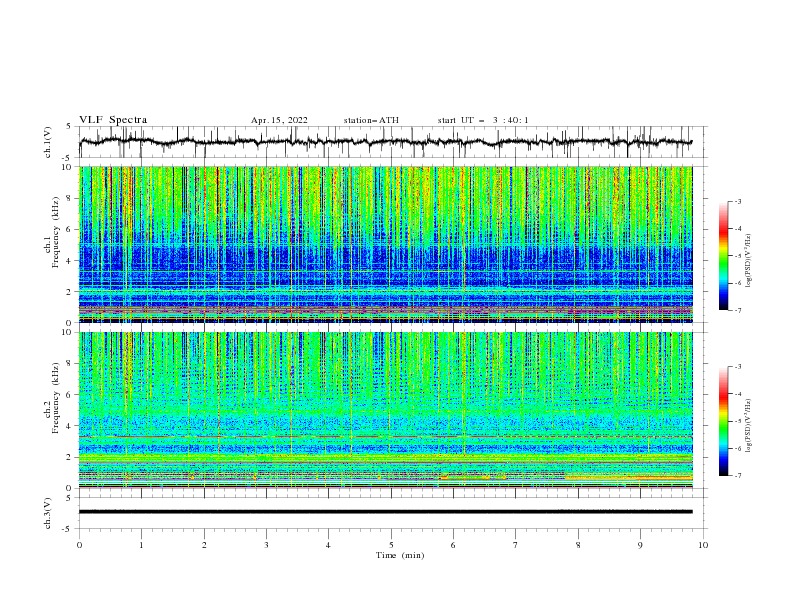Screen dimensions: 792x612
Task: Click time axis tick label "6"
Action: [453, 545]
